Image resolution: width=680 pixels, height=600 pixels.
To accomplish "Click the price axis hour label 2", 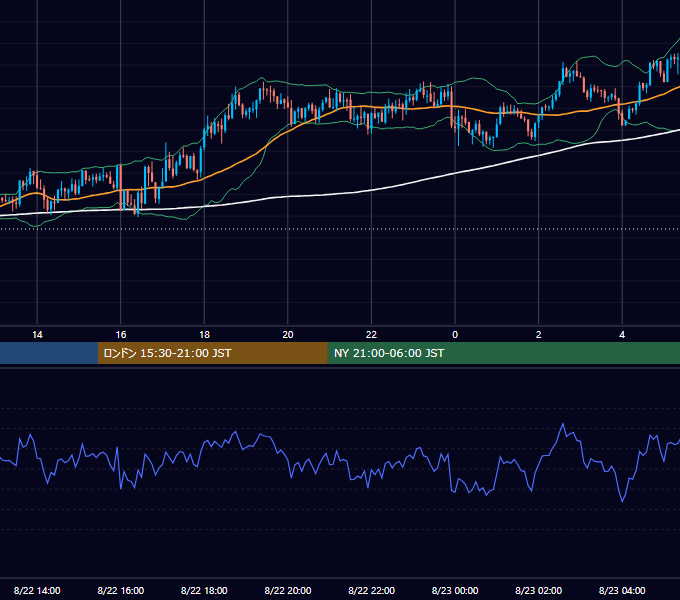I will pos(538,335).
